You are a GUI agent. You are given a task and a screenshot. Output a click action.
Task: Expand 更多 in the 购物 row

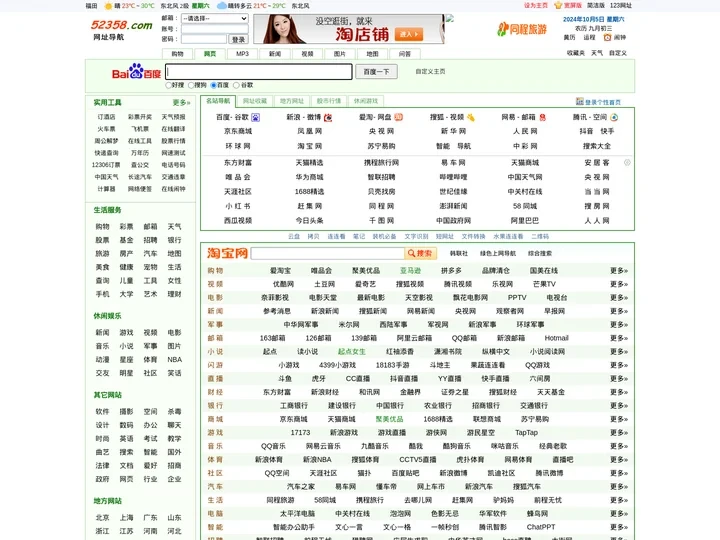pos(619,270)
